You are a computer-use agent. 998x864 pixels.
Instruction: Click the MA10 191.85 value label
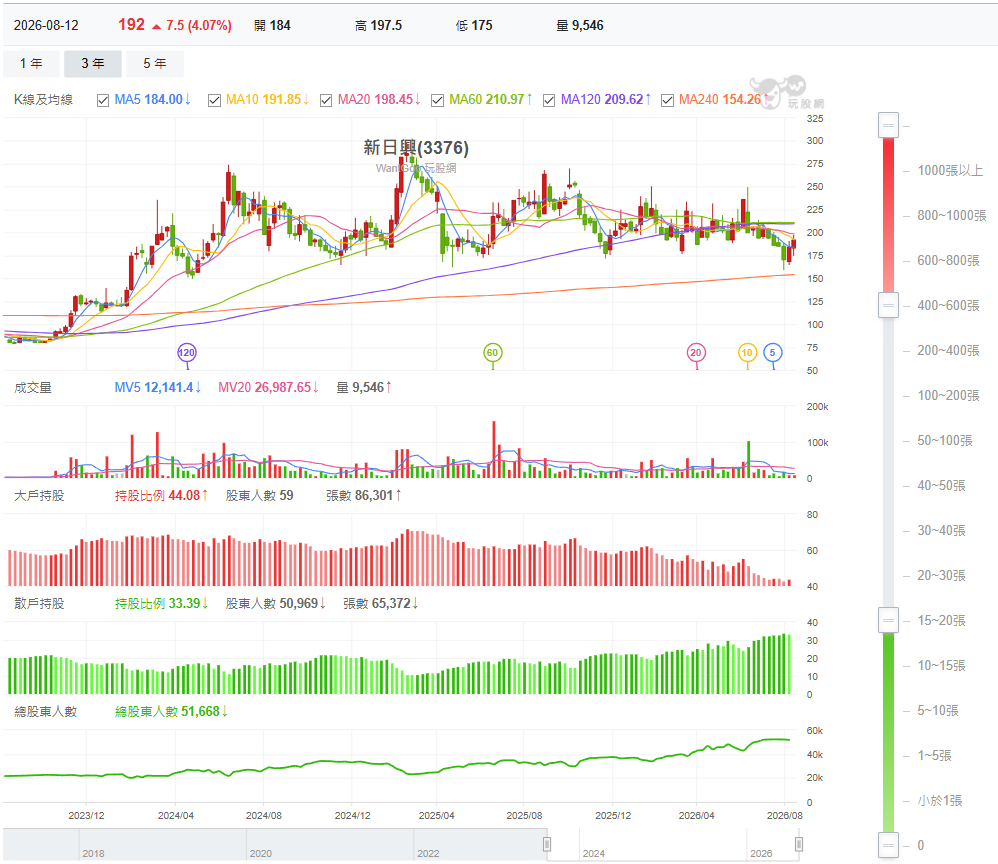coord(267,100)
